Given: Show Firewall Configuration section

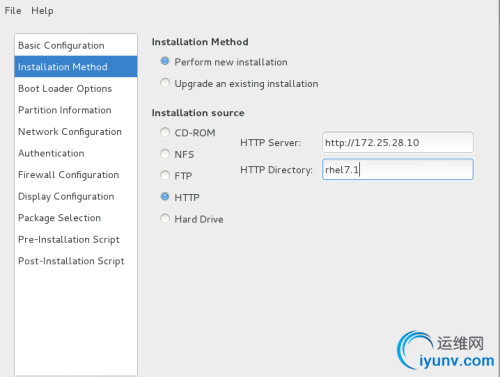Looking at the screenshot, I should point(76,175).
